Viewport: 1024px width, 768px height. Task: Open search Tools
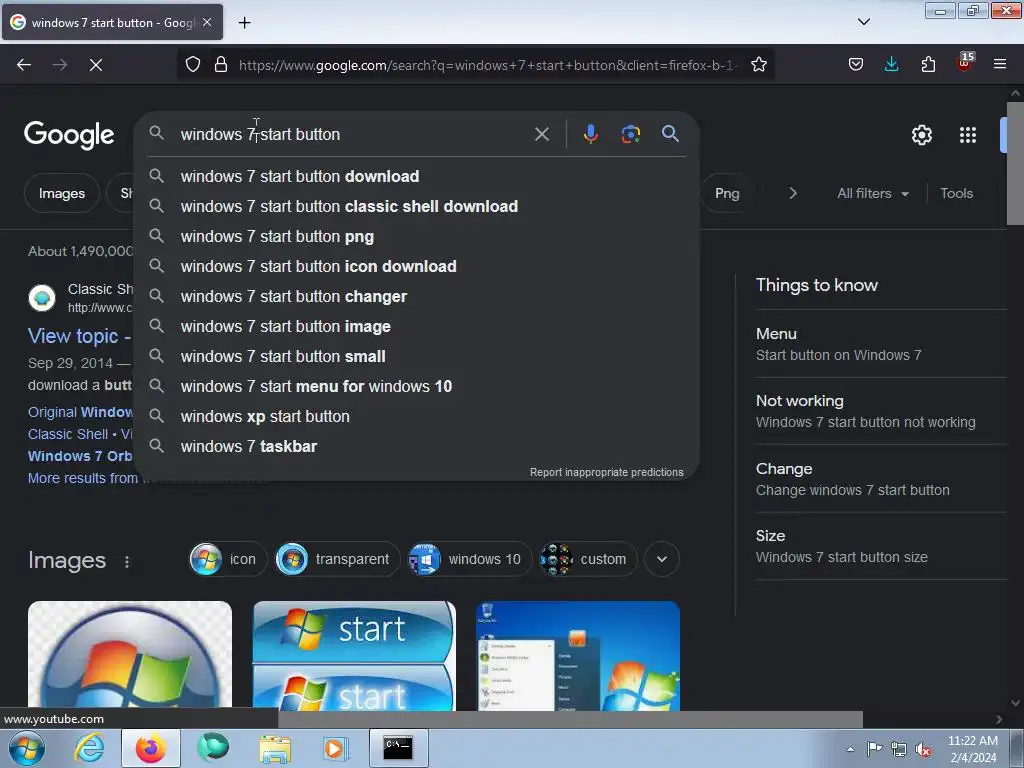(x=956, y=193)
